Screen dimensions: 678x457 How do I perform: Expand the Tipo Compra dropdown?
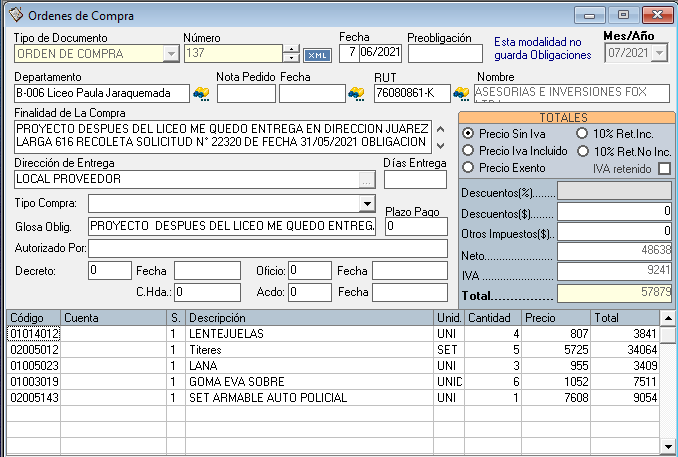click(367, 203)
